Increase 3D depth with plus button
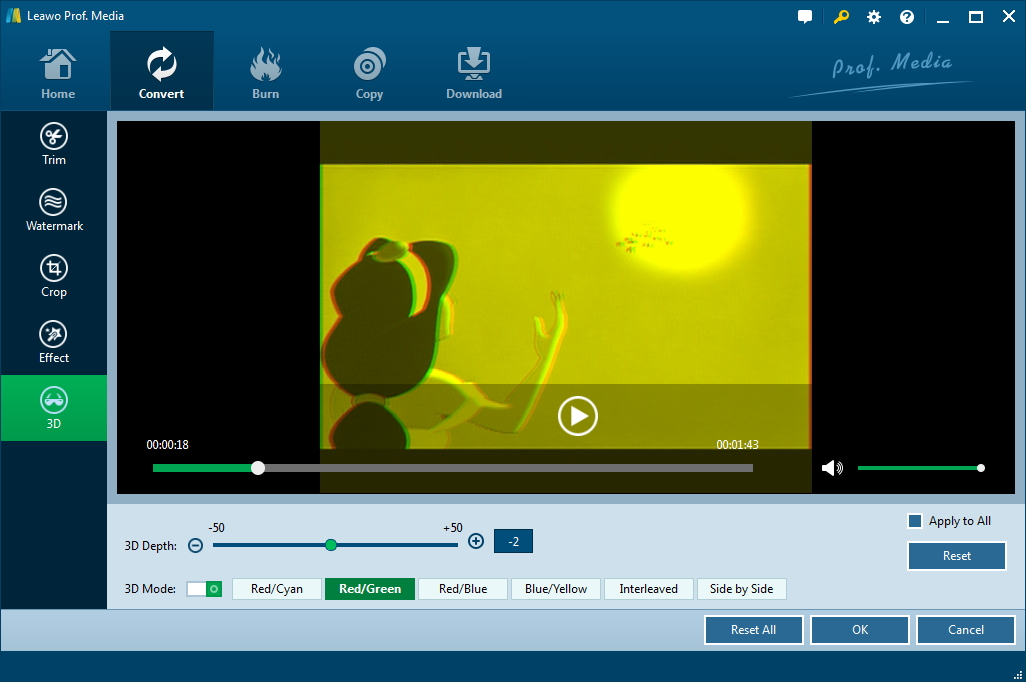The image size is (1026, 682). (476, 541)
